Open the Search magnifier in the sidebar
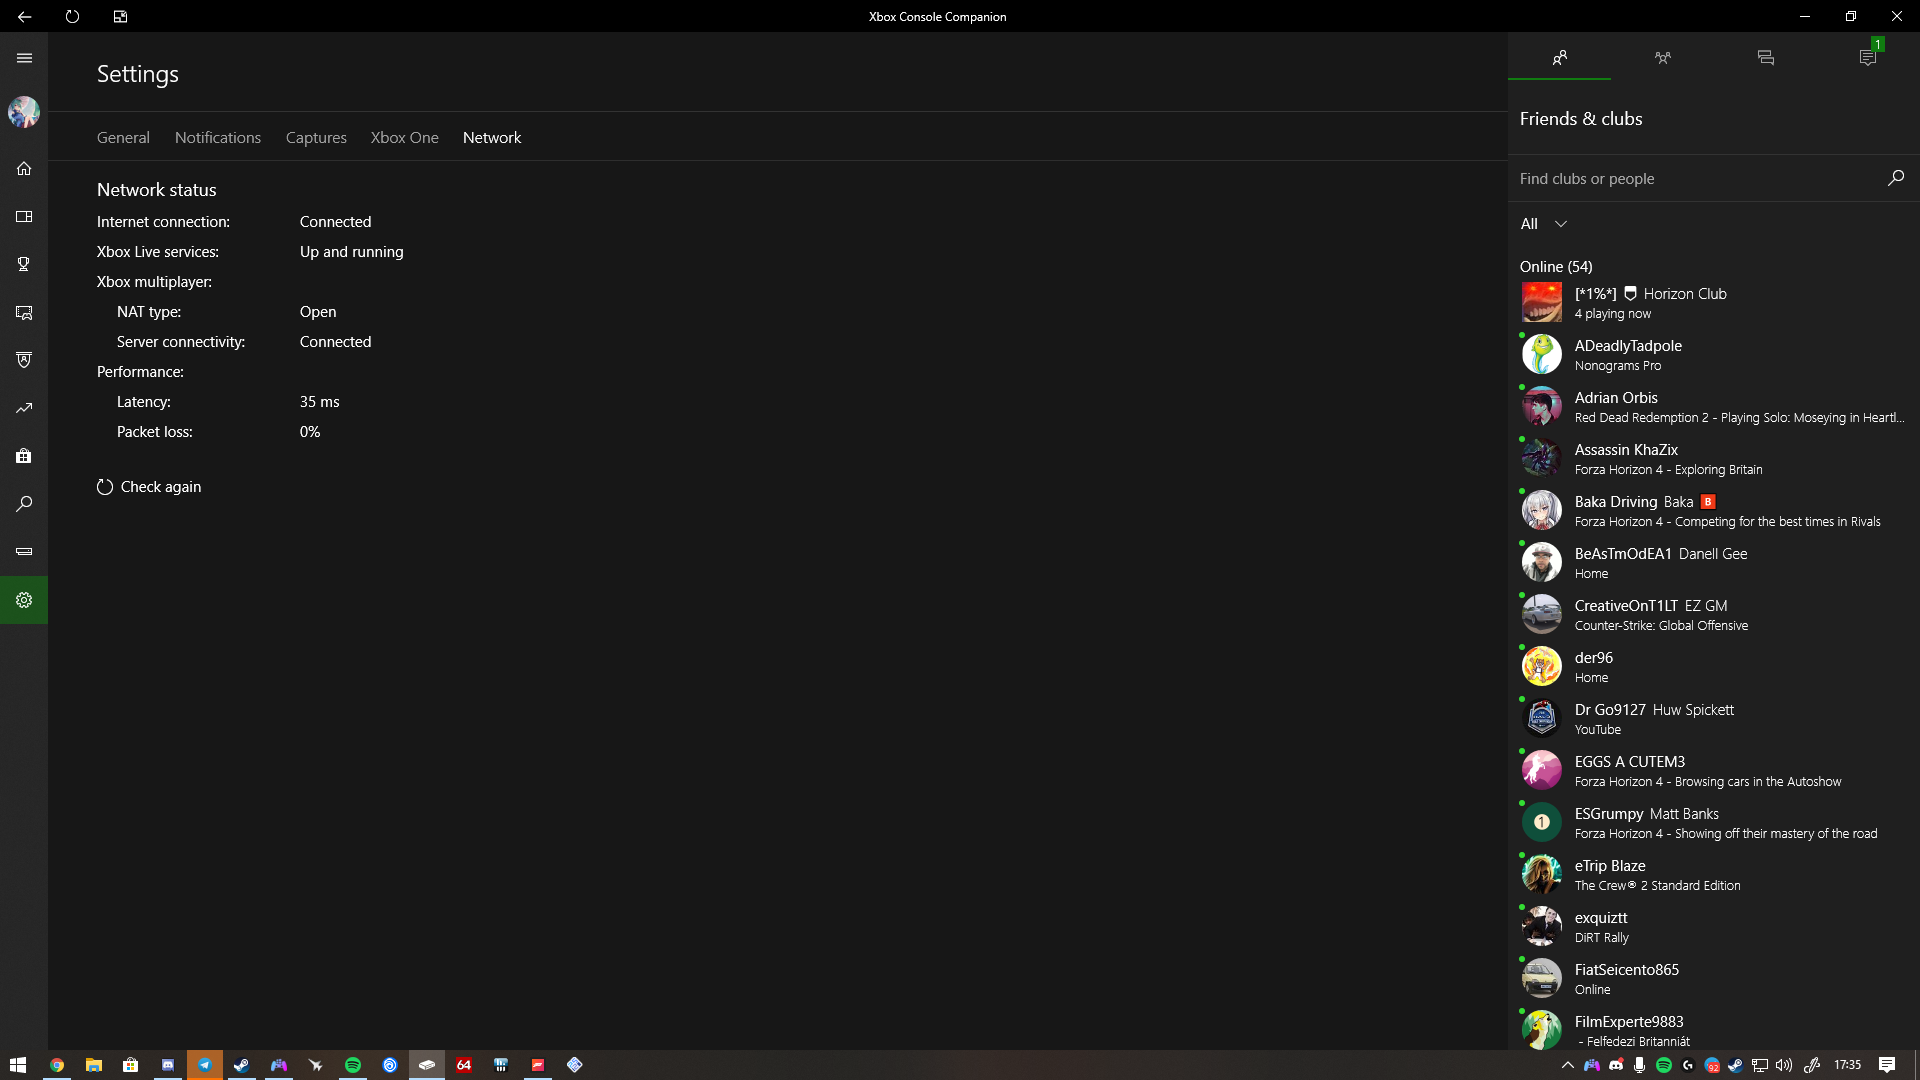 click(24, 504)
